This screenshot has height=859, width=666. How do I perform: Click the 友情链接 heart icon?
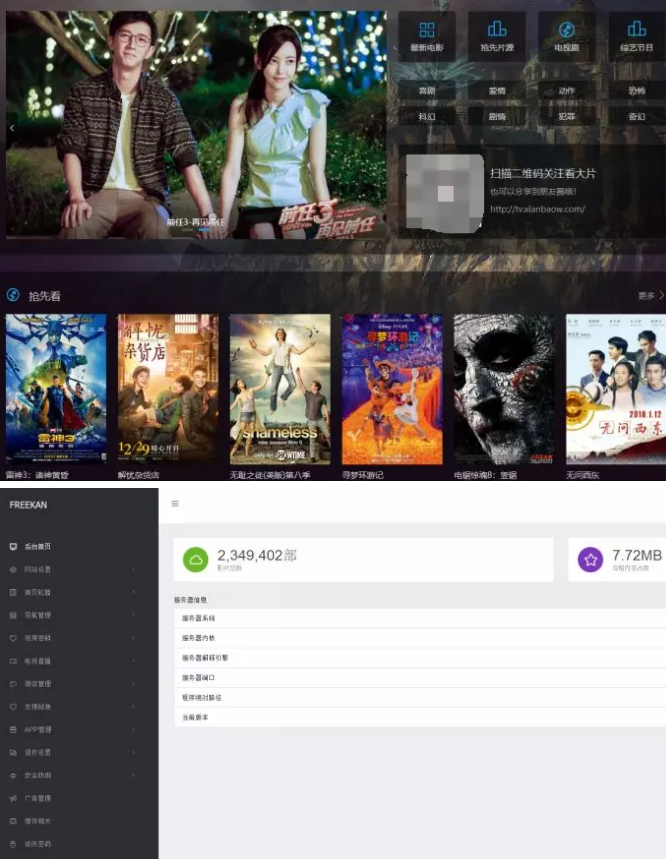[x=13, y=707]
